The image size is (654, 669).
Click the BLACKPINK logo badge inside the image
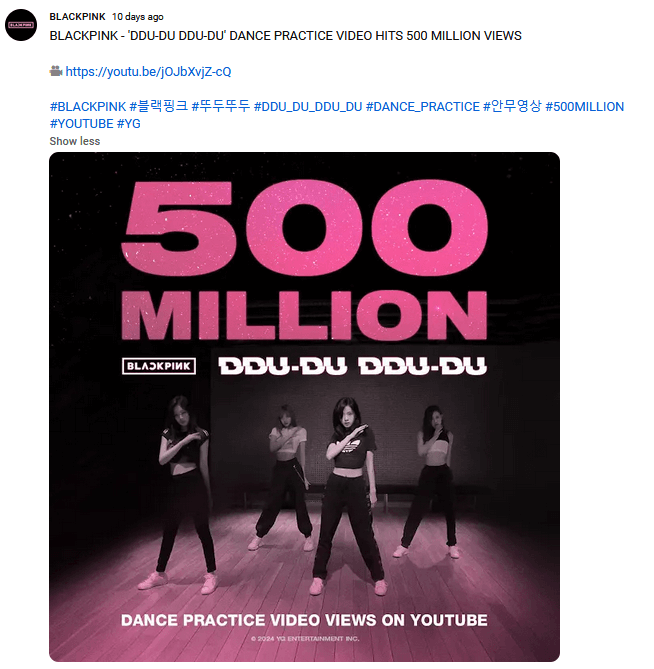(x=158, y=365)
